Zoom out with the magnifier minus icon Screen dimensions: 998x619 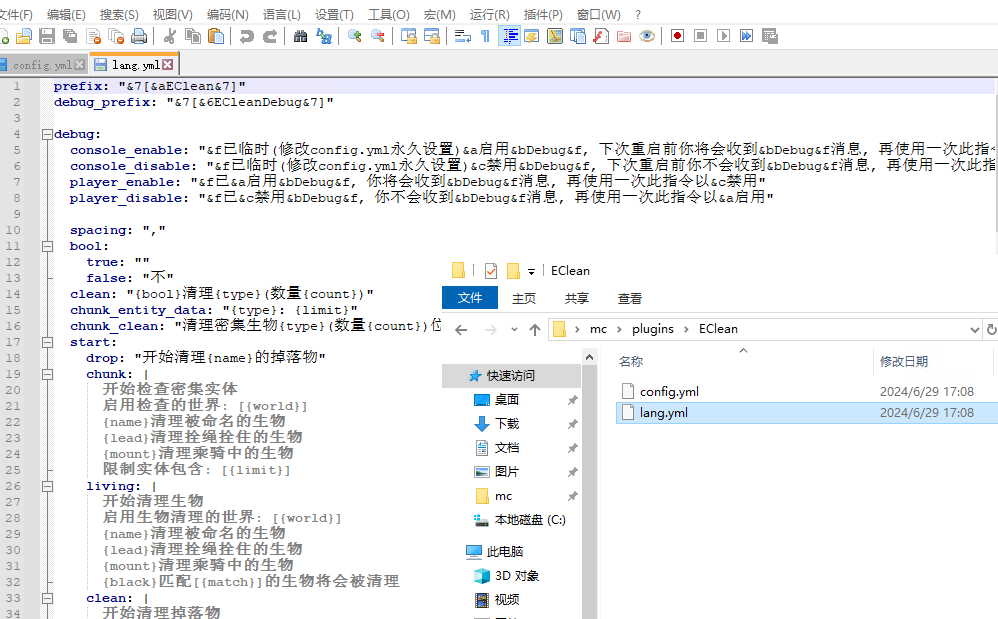(x=378, y=36)
